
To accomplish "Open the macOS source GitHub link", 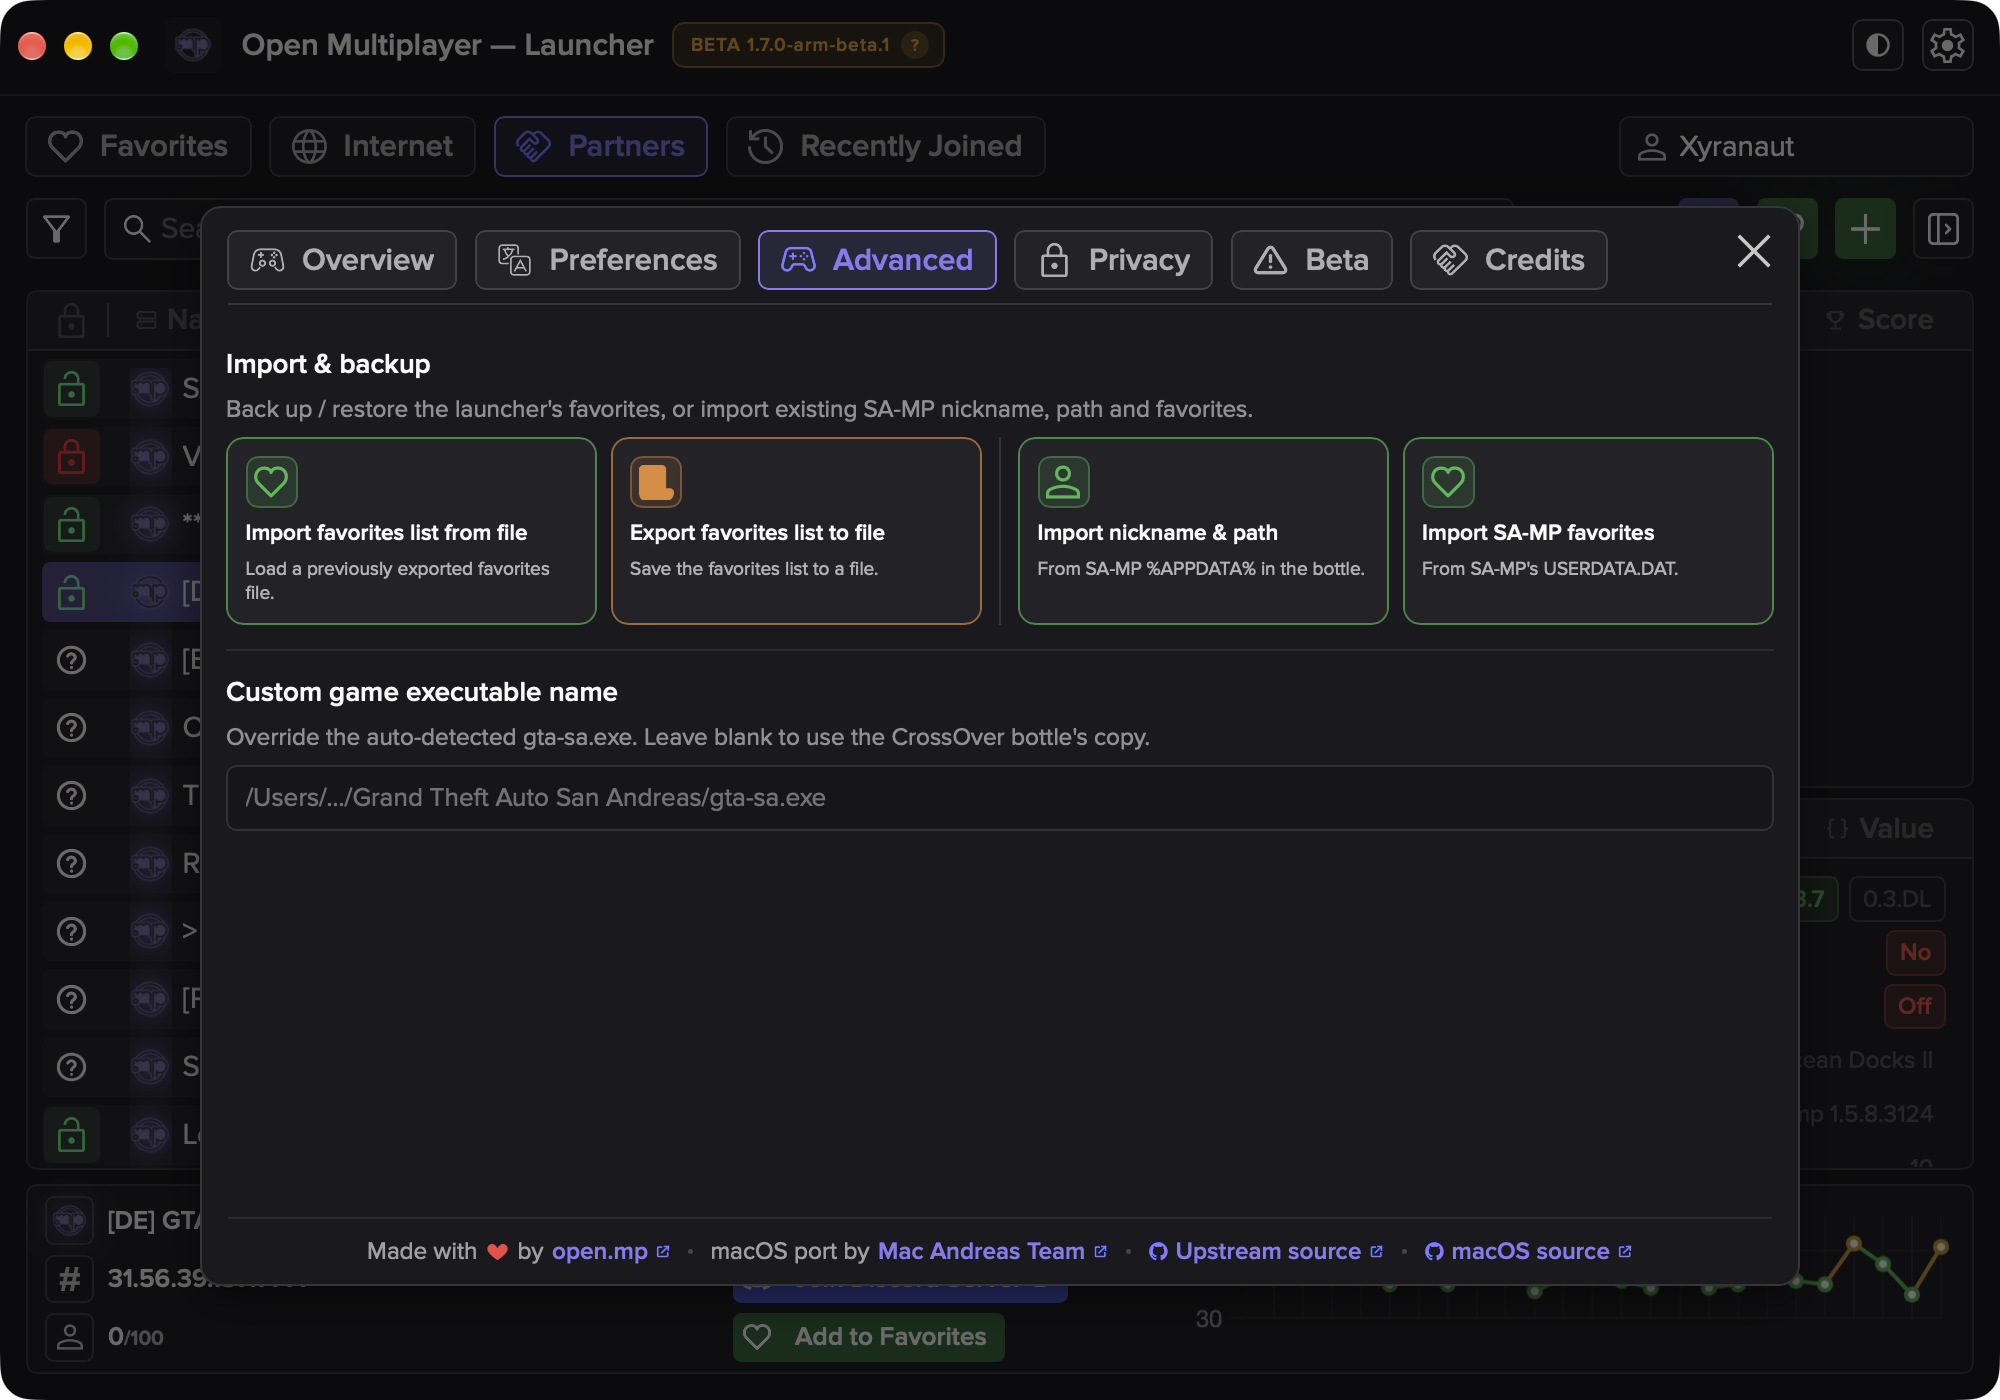I will (x=1528, y=1251).
